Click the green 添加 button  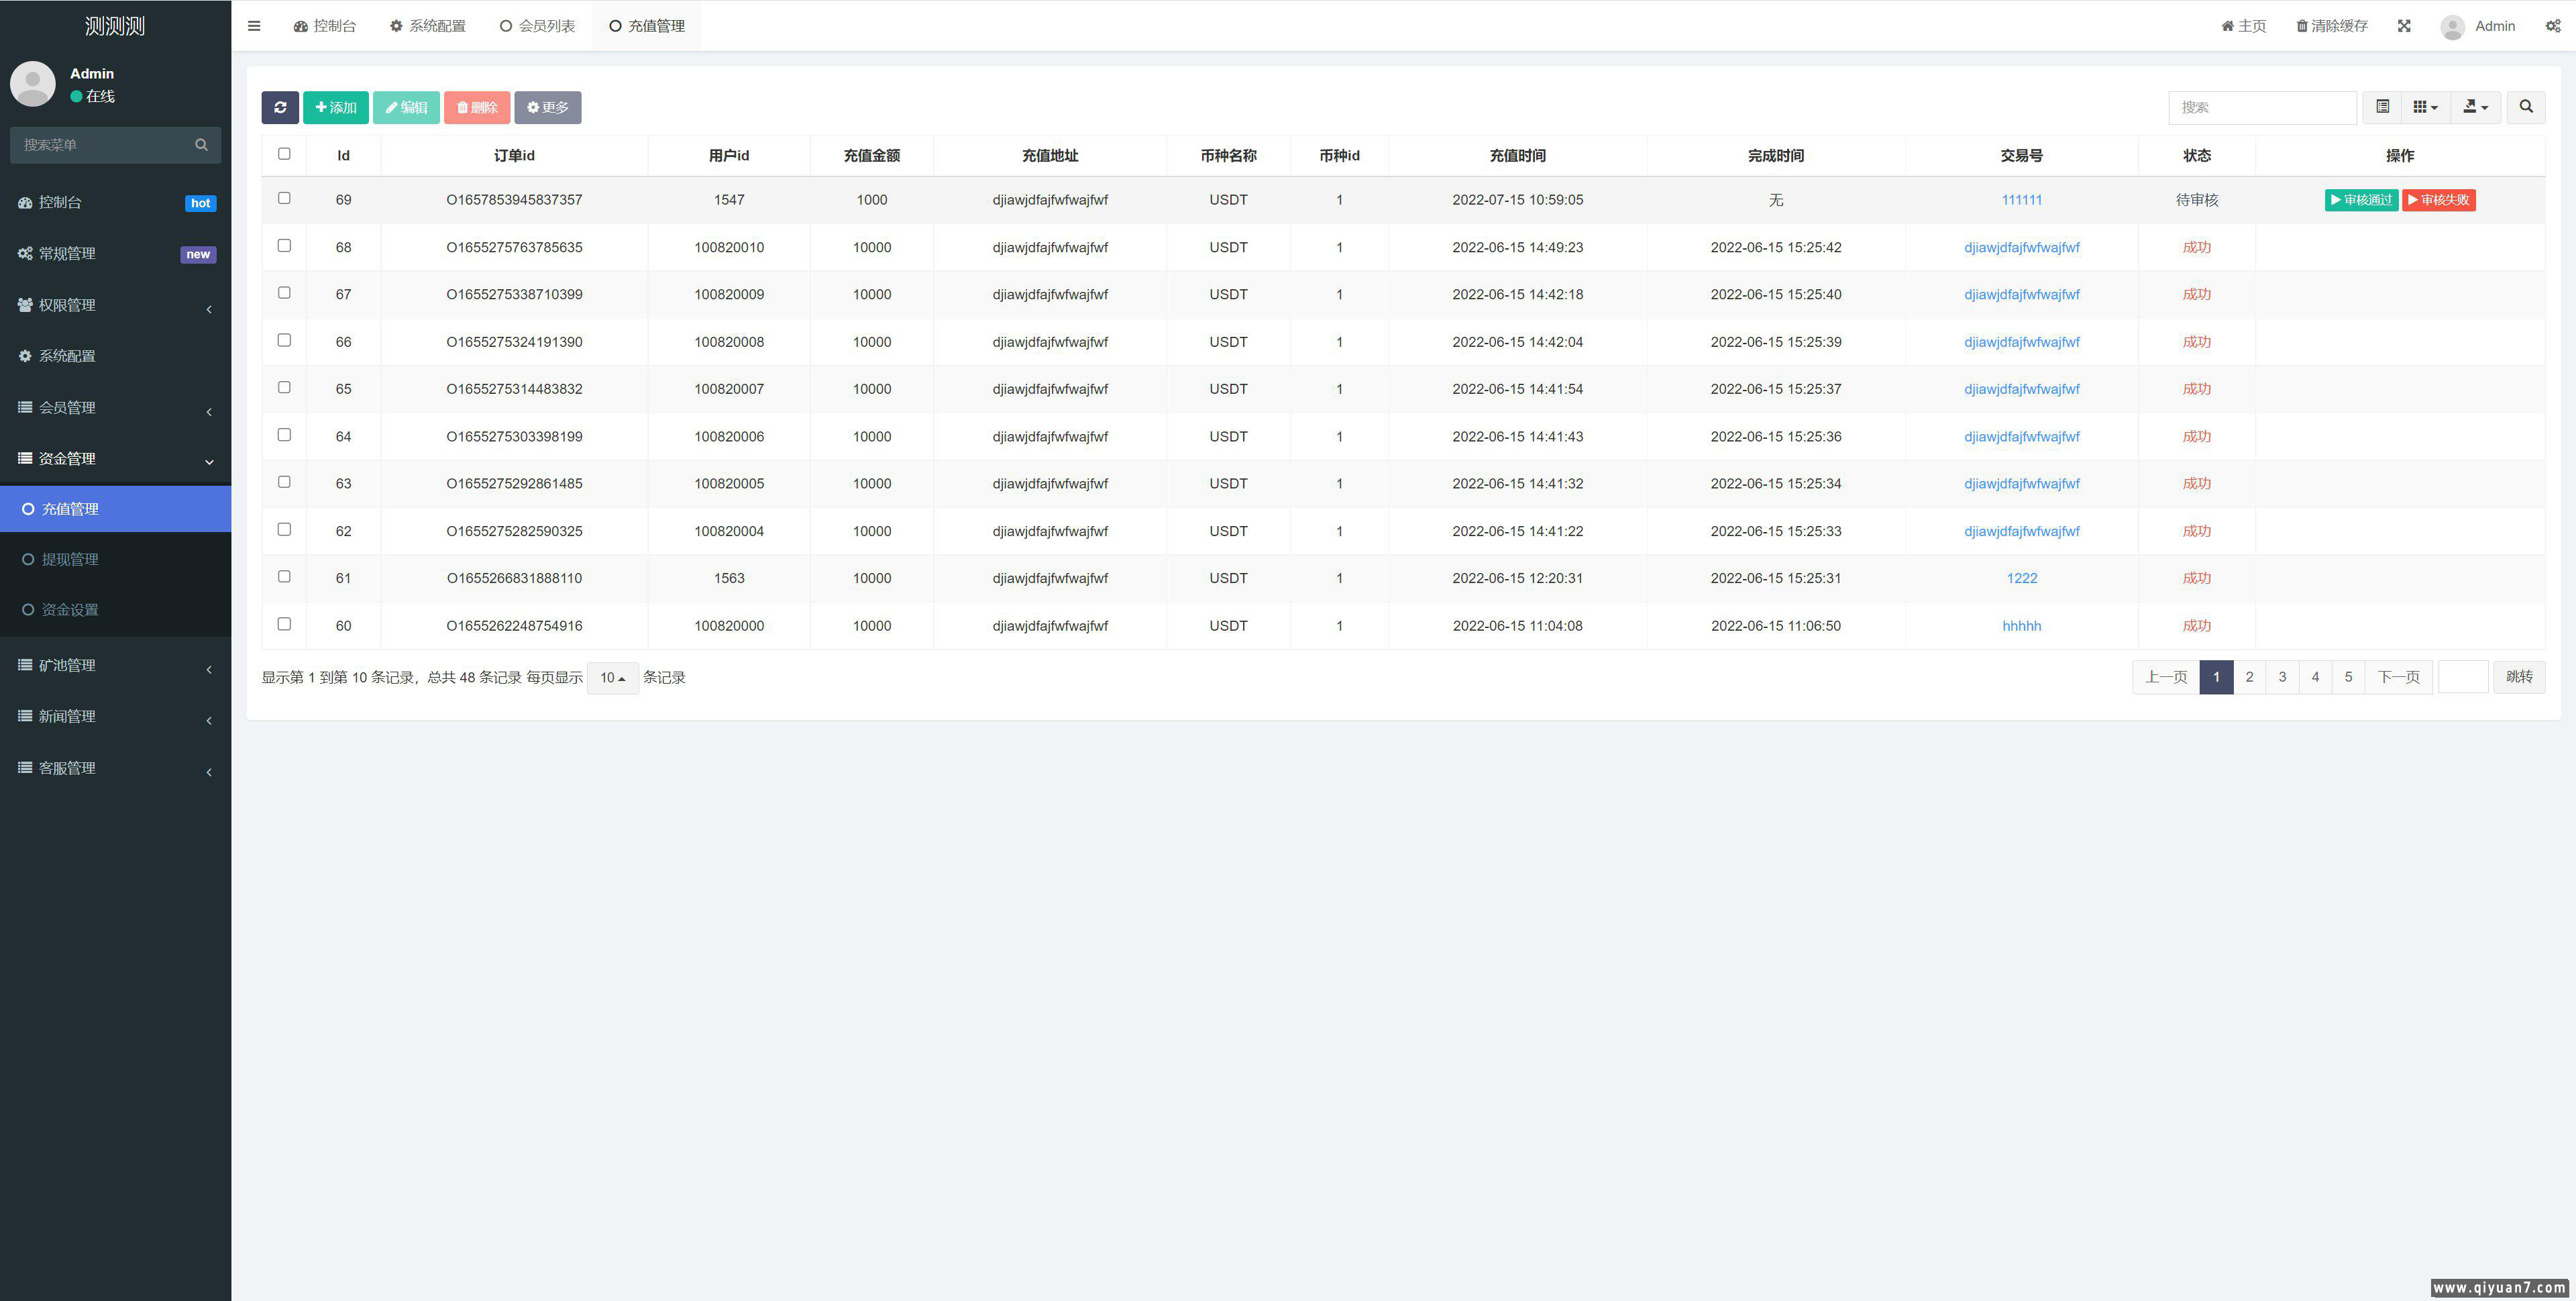[336, 107]
